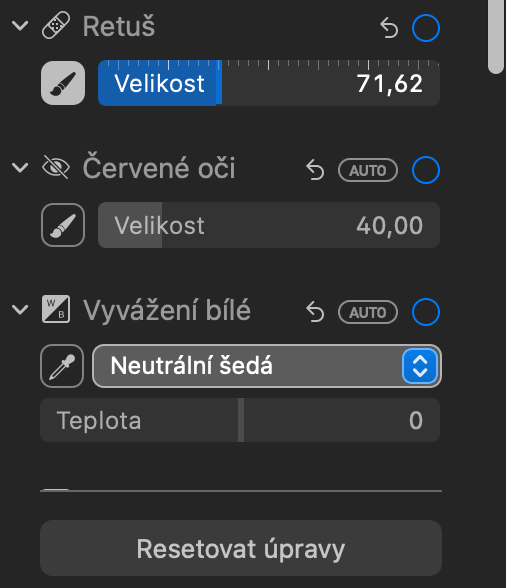506x588 pixels.
Task: Toggle the Retuš adjustment circle
Action: point(426,28)
